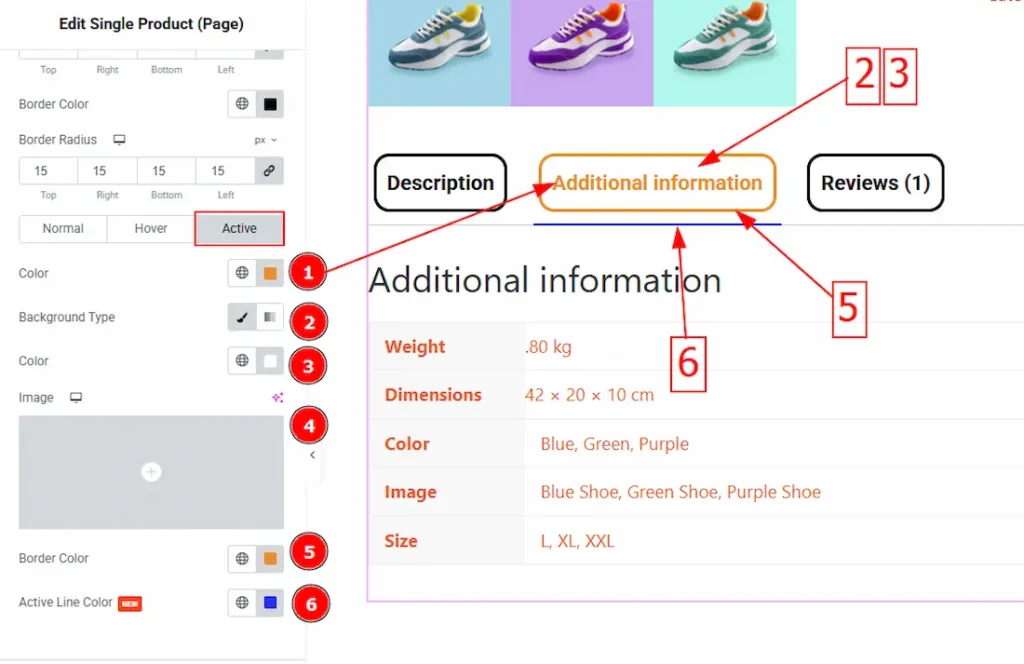This screenshot has width=1024, height=664.
Task: Switch to the Normal state
Action: [x=63, y=229]
